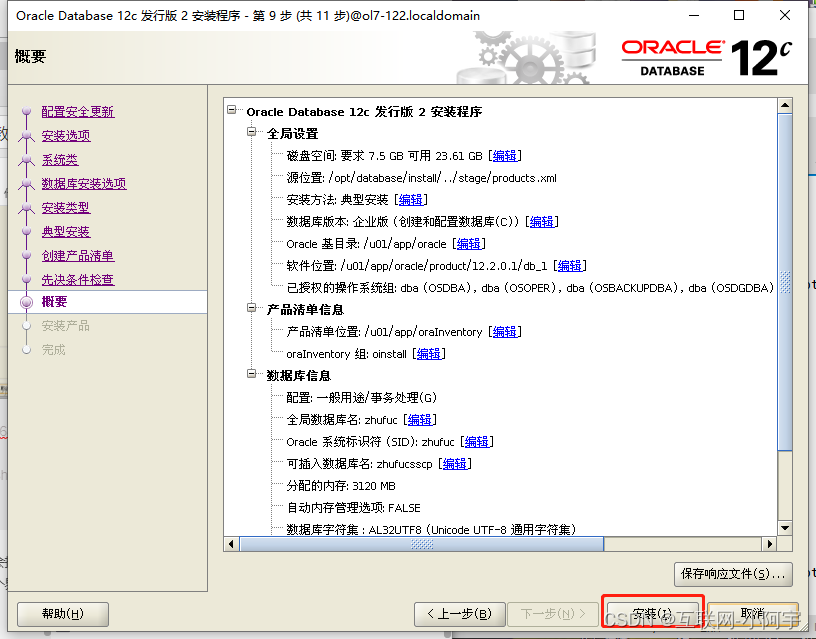Select the 已授权的操作系统组 row

530,288
